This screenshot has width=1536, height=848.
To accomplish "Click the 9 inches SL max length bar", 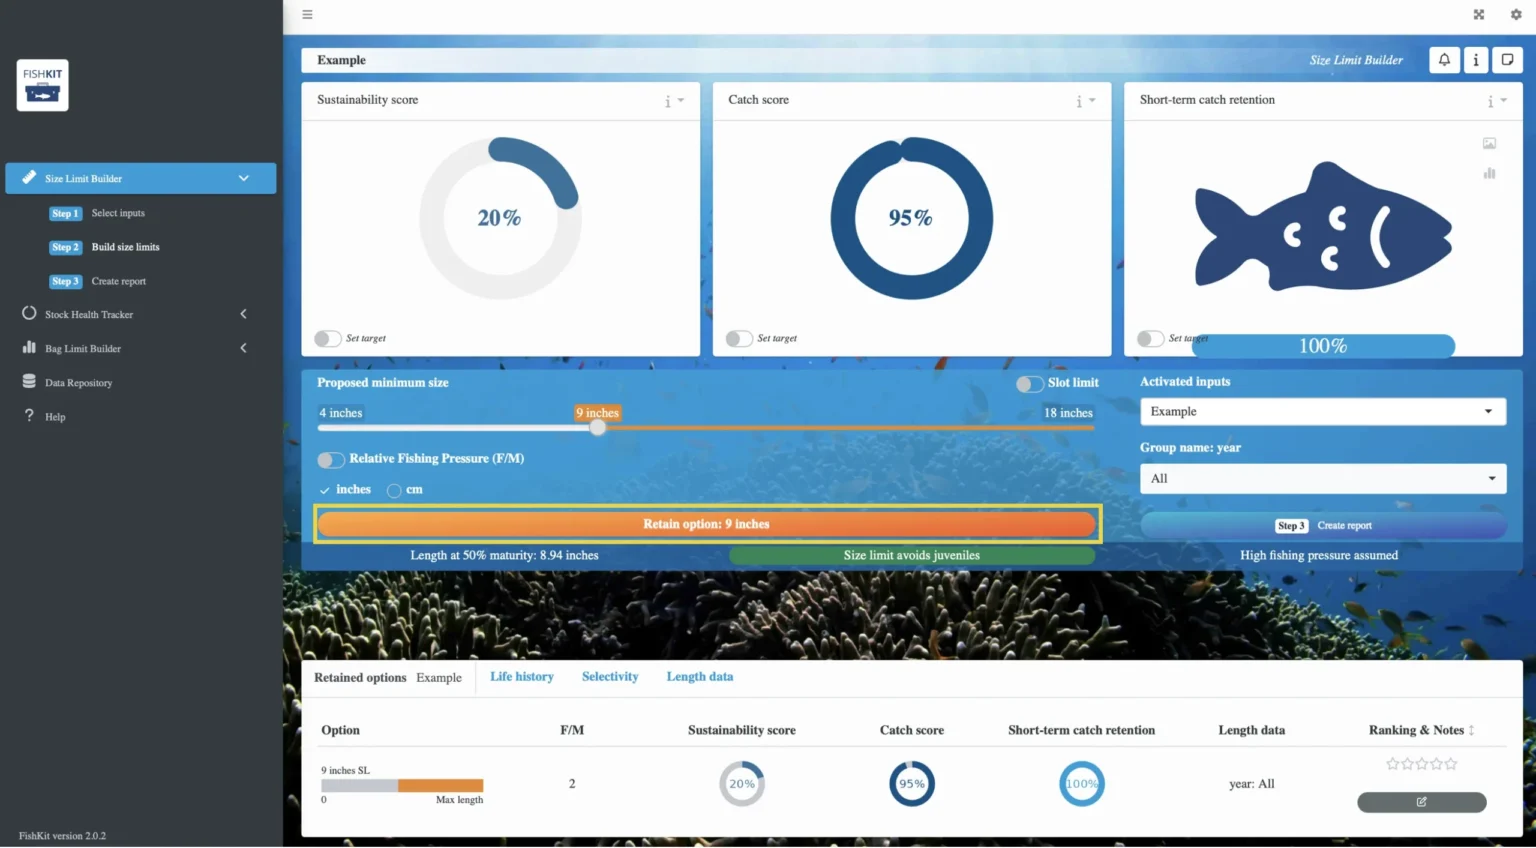I will [402, 786].
